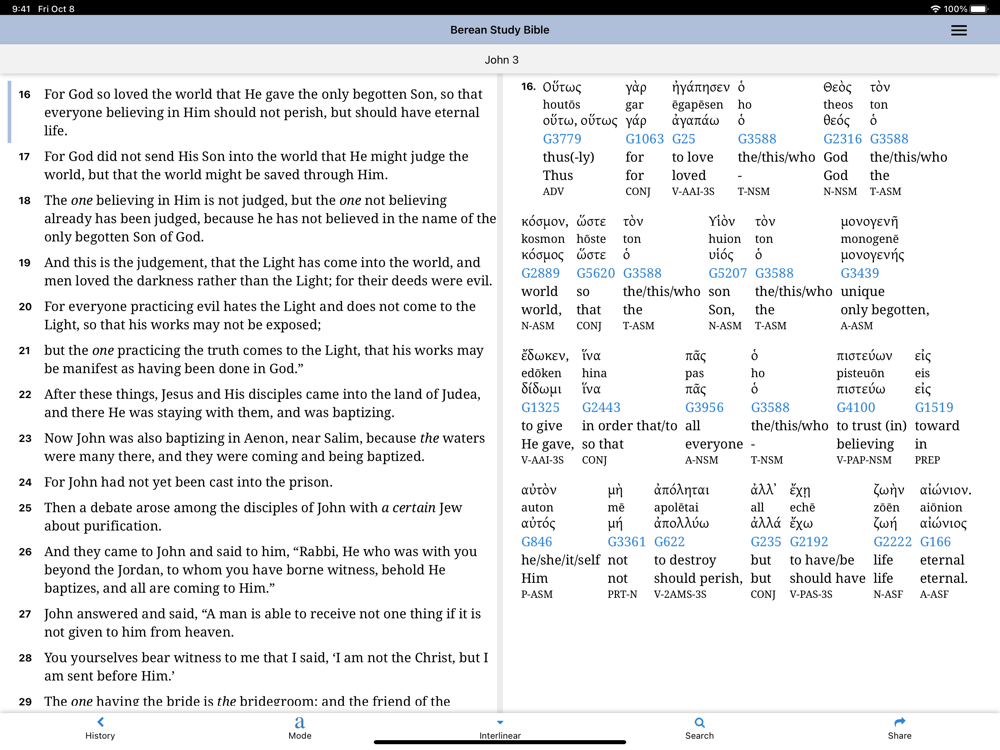1000x750 pixels.
Task: Select verse 24 about John and prison
Action: [x=188, y=482]
